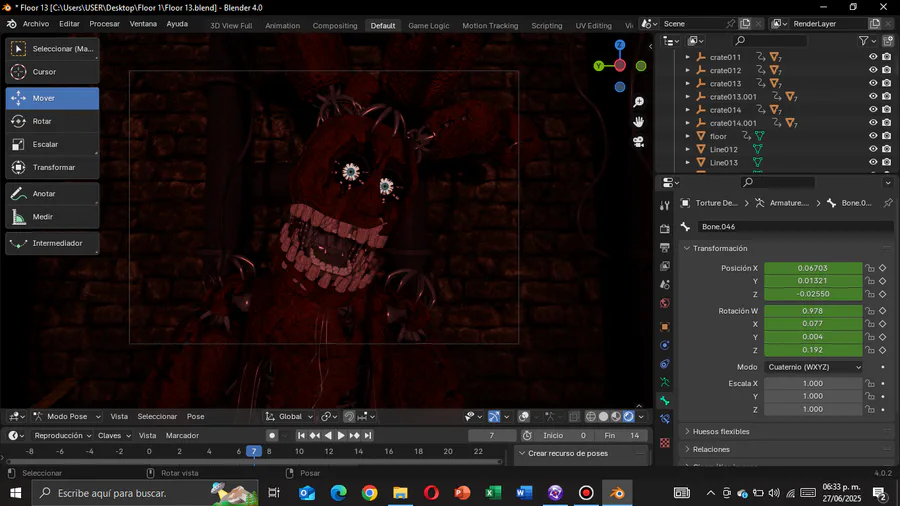Viewport: 900px width, 506px height.
Task: Click the Fin end frame field
Action: point(622,435)
